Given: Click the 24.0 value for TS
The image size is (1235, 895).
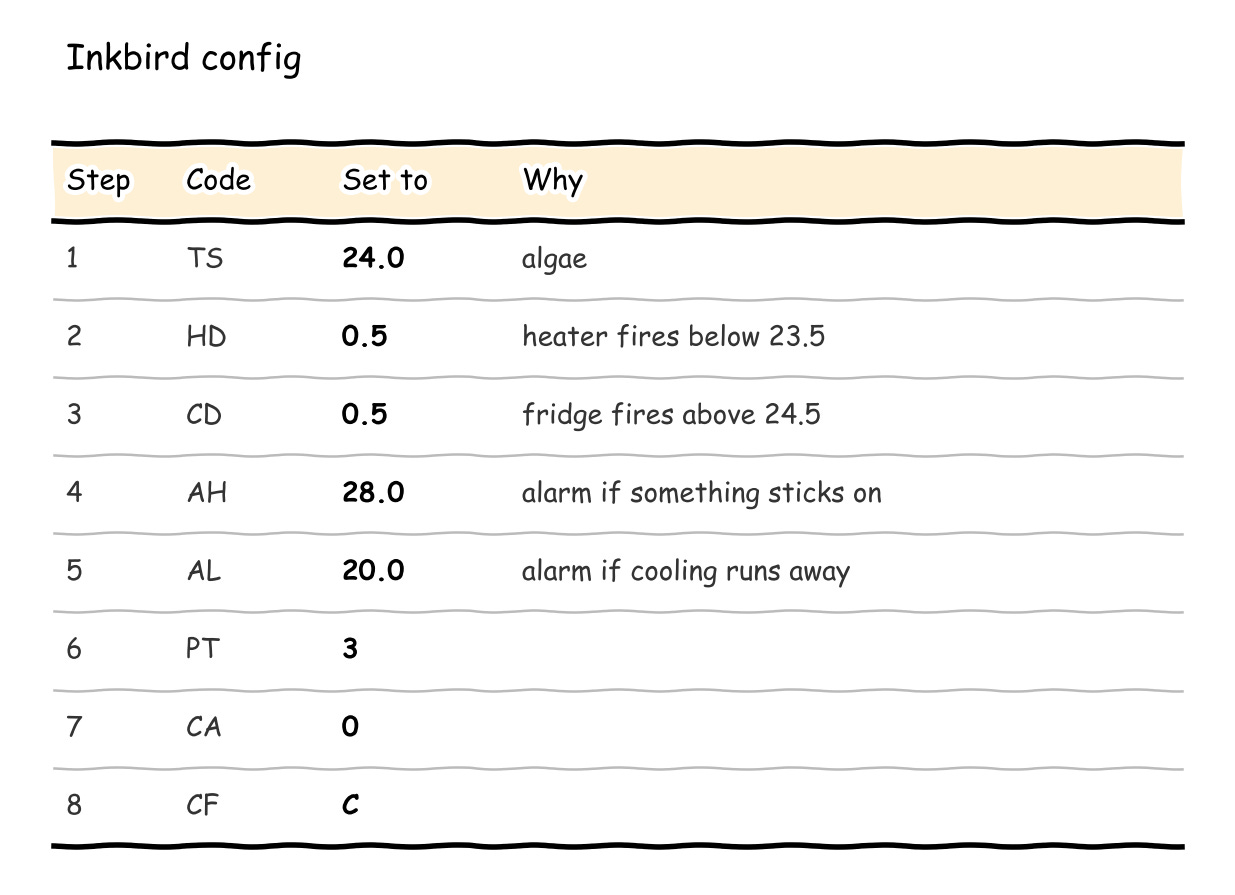Looking at the screenshot, I should point(373,258).
